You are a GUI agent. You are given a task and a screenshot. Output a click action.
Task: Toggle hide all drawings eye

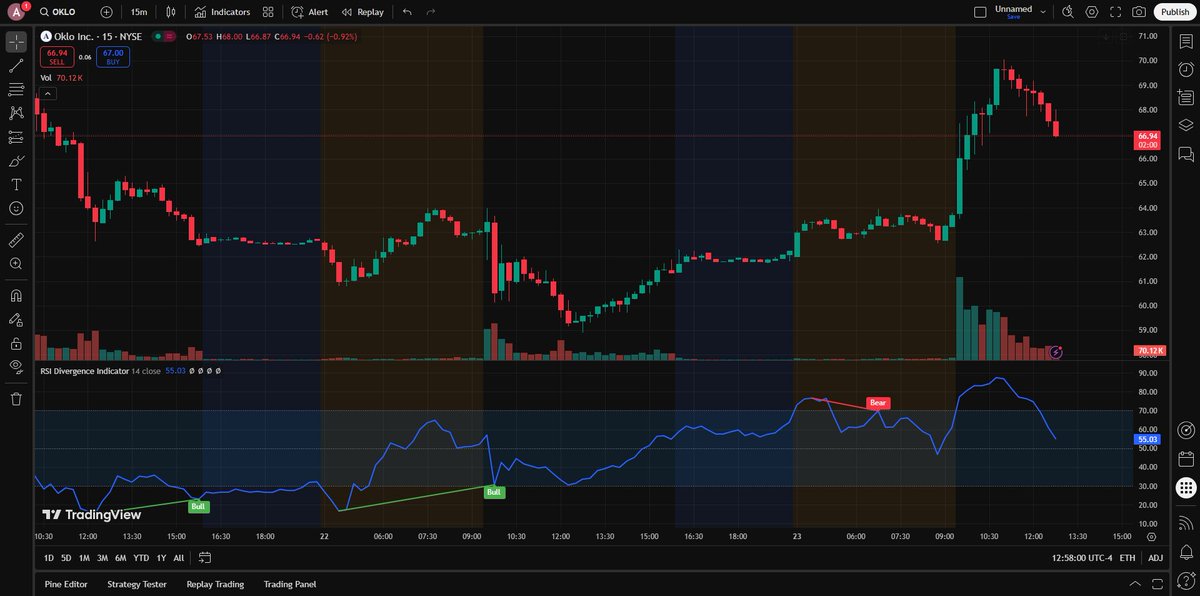pyautogui.click(x=16, y=366)
